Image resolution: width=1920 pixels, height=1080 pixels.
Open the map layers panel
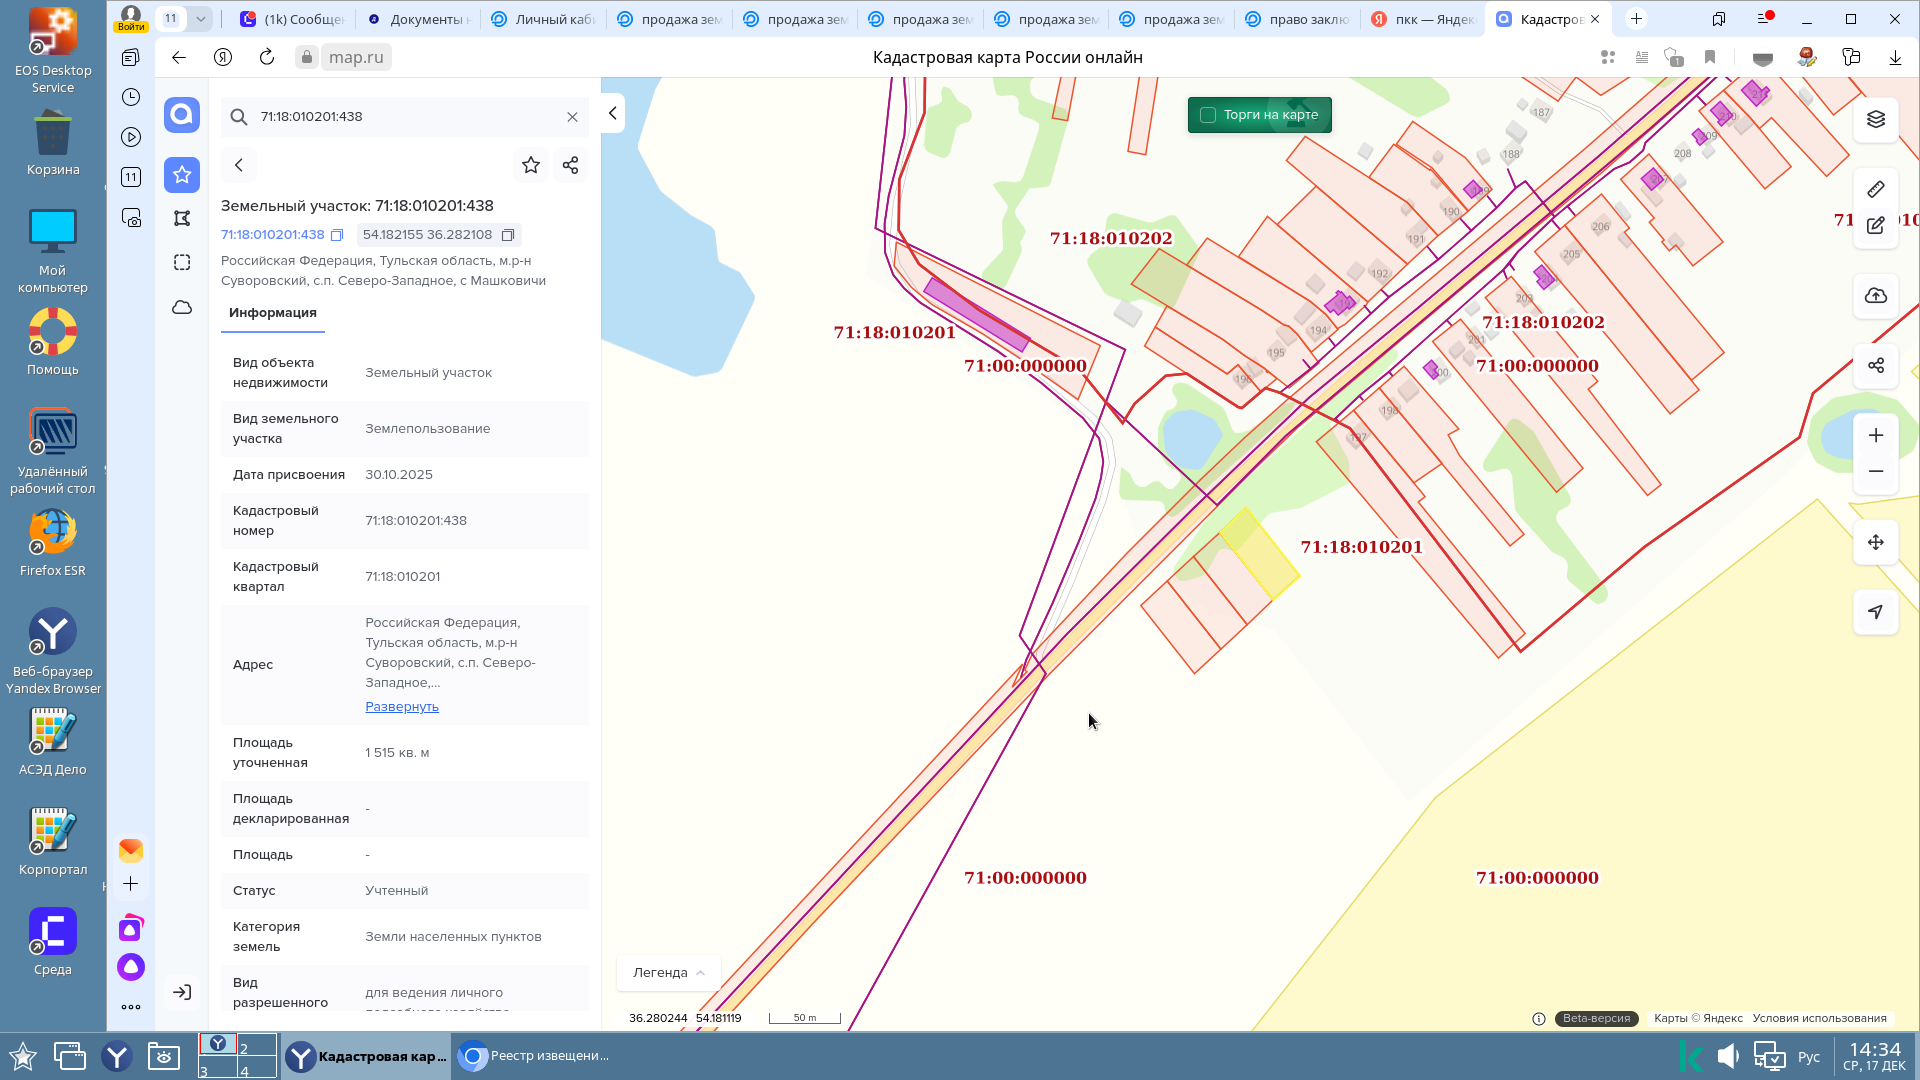pos(1875,119)
